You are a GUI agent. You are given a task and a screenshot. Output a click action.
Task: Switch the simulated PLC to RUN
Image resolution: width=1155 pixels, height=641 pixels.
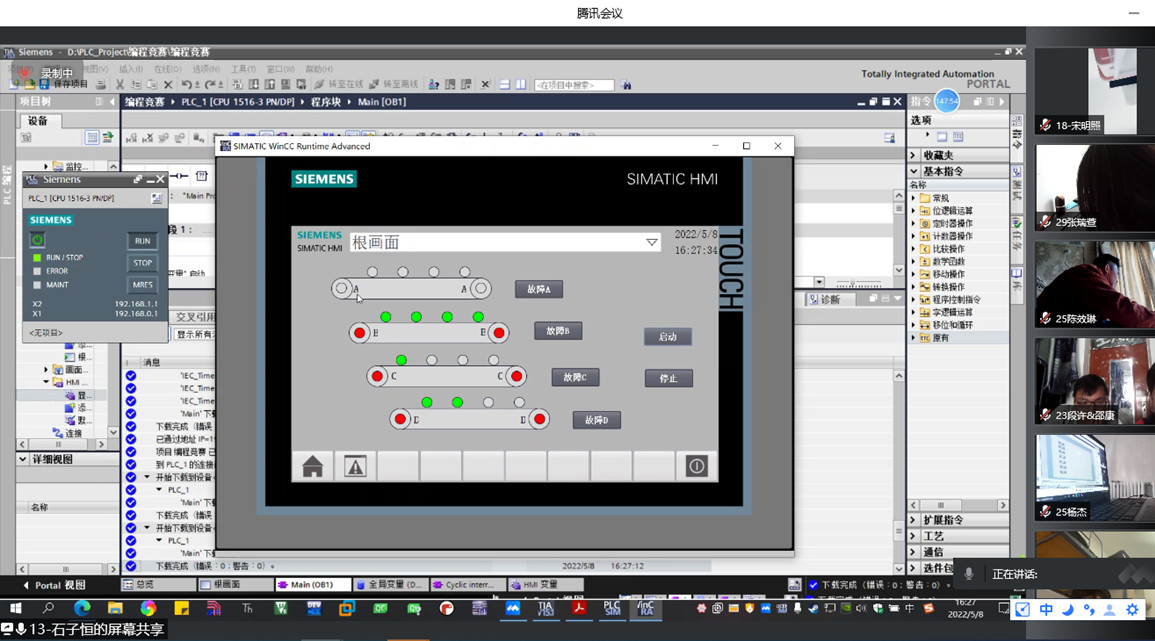pos(142,241)
